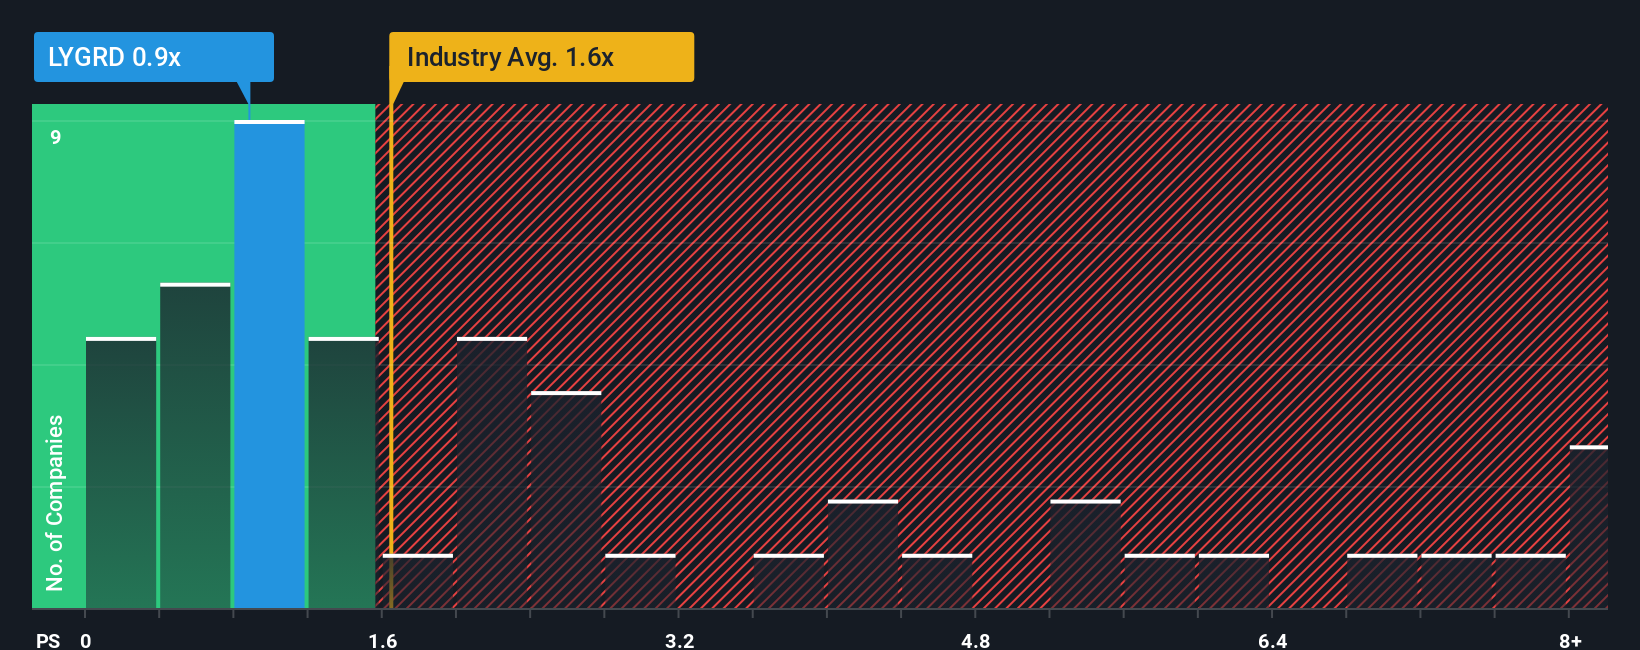Select the first dark green bar
The height and width of the screenshot is (650, 1640).
point(121,473)
